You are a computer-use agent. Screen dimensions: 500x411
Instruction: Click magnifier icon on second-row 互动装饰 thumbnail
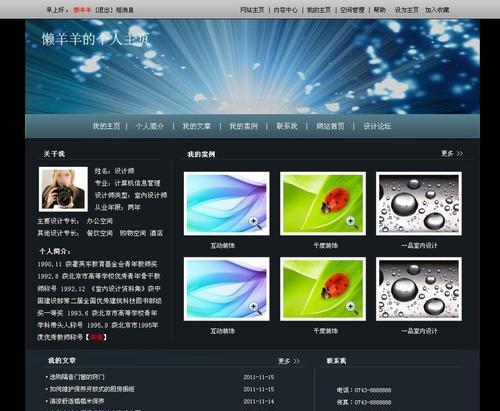click(255, 308)
